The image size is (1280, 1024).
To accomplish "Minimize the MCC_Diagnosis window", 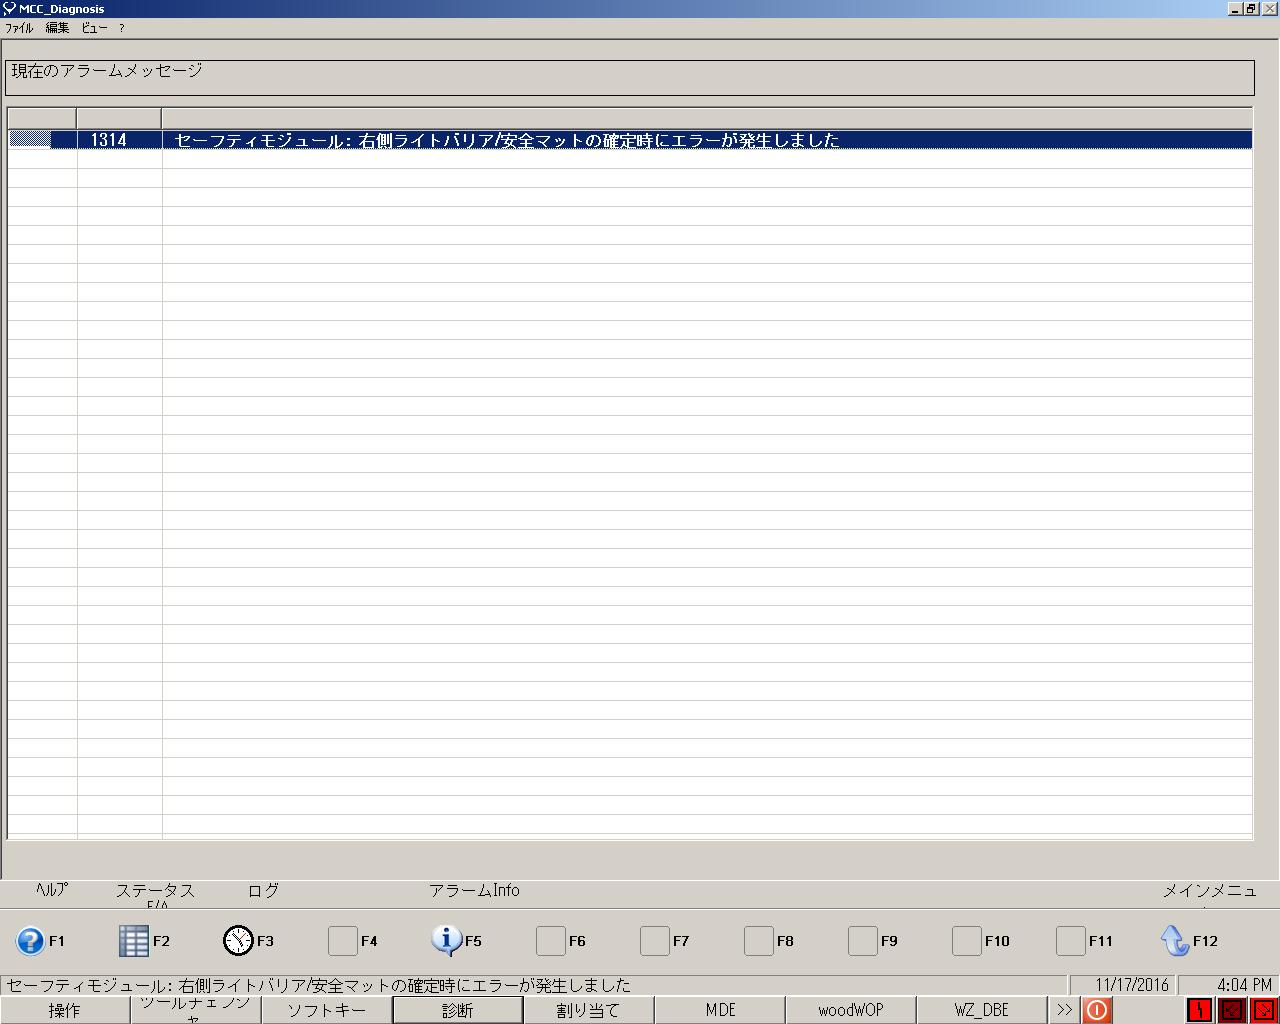I will (1236, 8).
